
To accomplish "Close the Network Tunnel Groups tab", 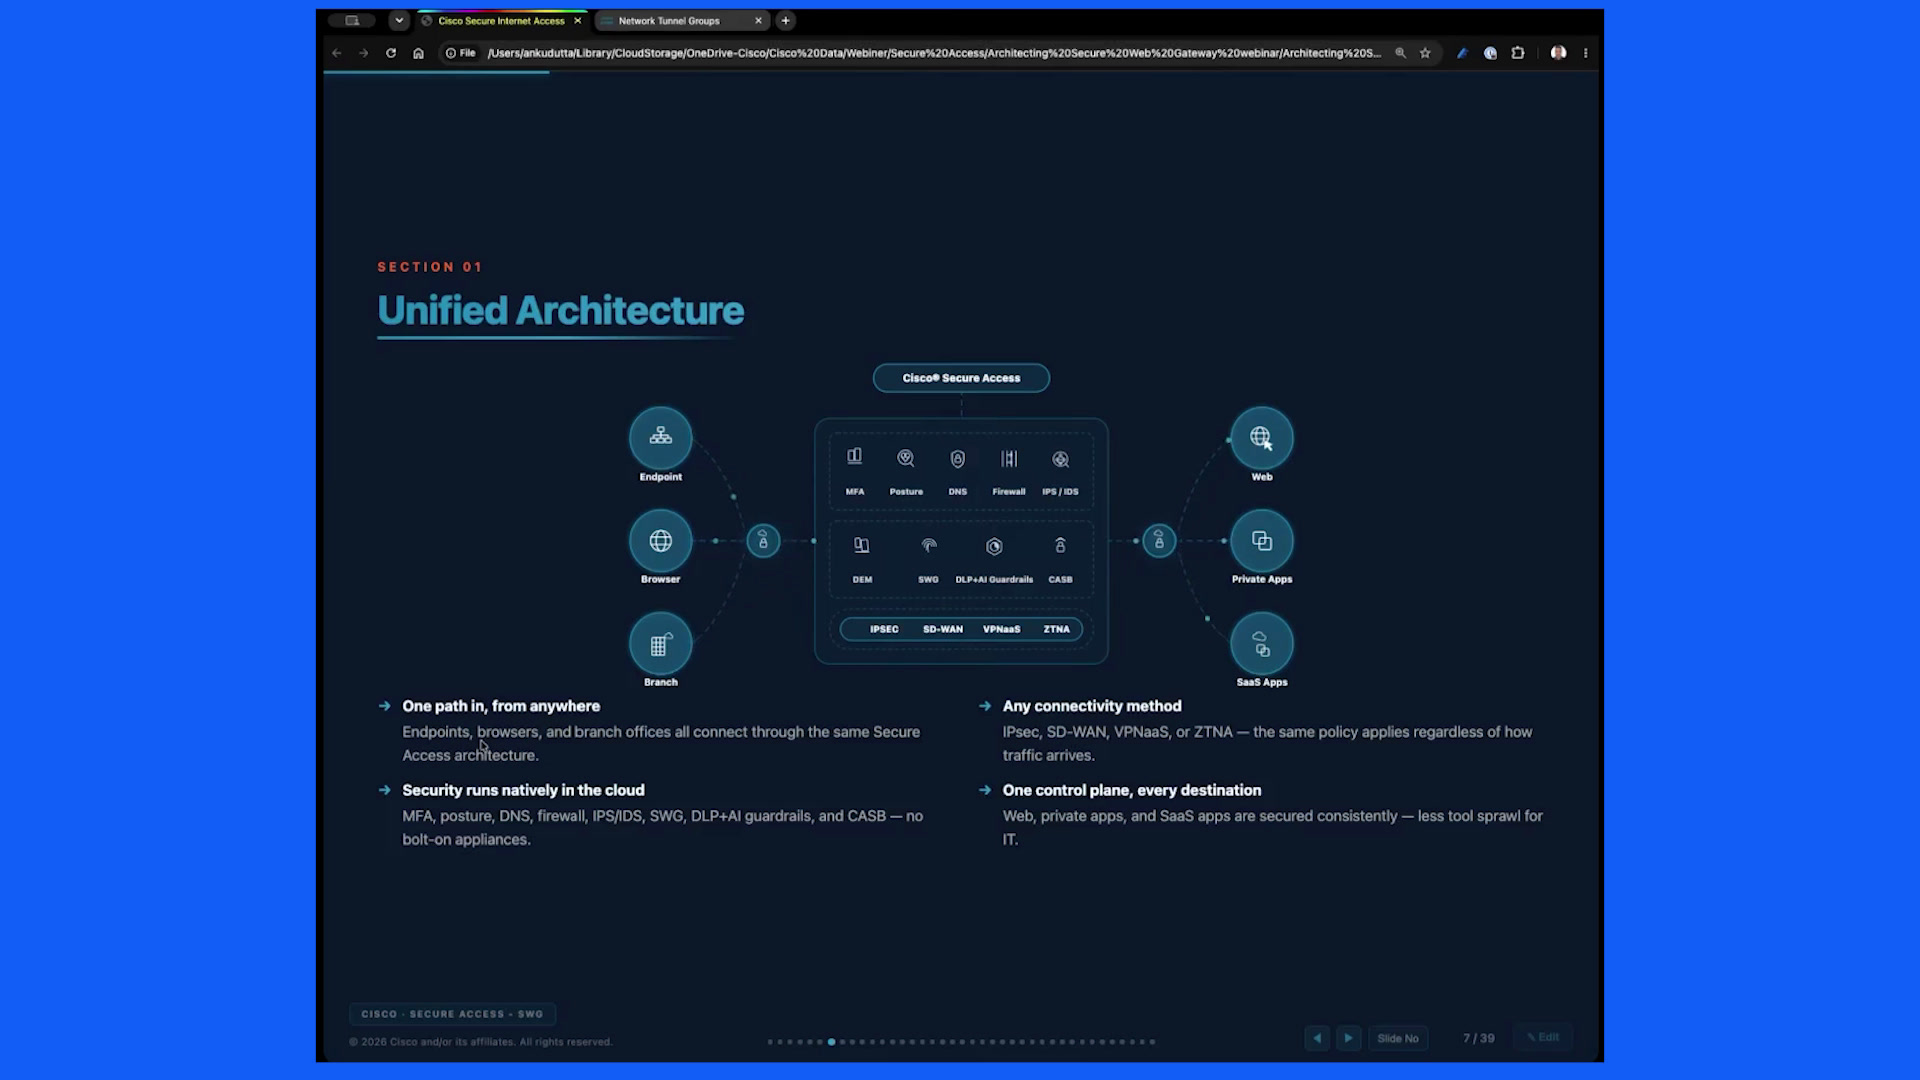I will click(x=758, y=20).
